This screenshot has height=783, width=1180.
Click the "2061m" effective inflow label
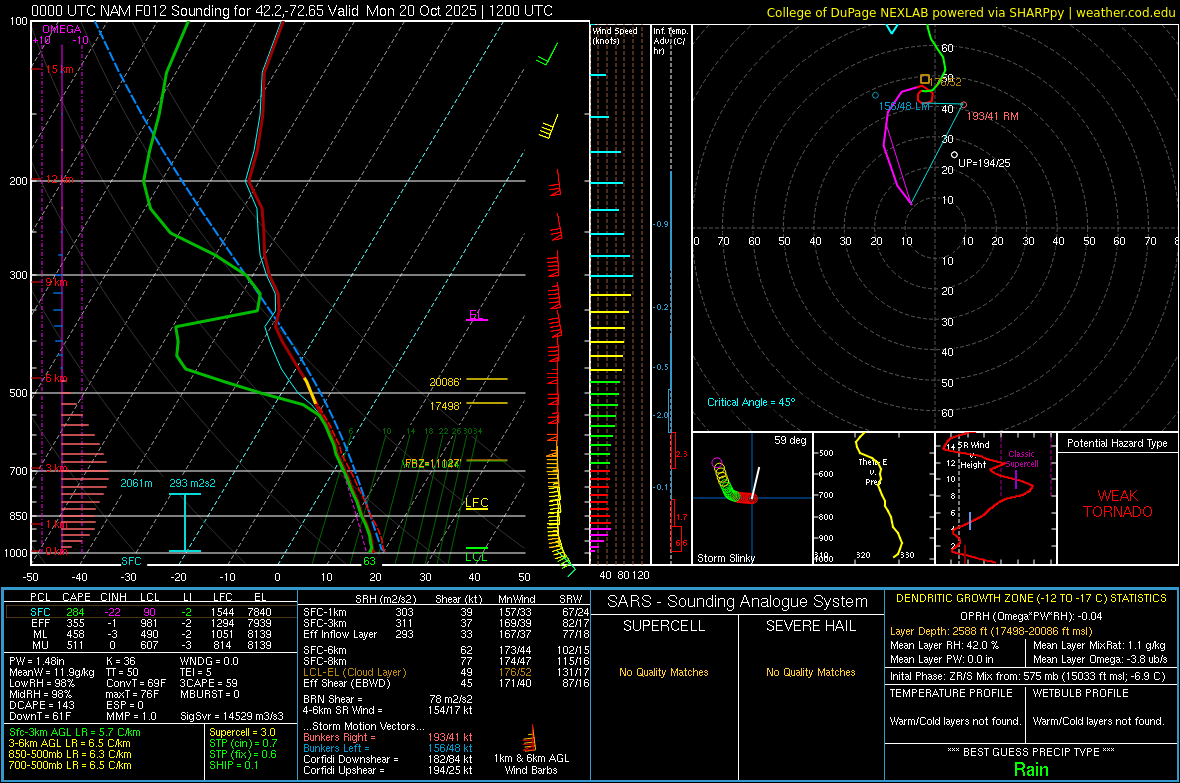[x=136, y=483]
